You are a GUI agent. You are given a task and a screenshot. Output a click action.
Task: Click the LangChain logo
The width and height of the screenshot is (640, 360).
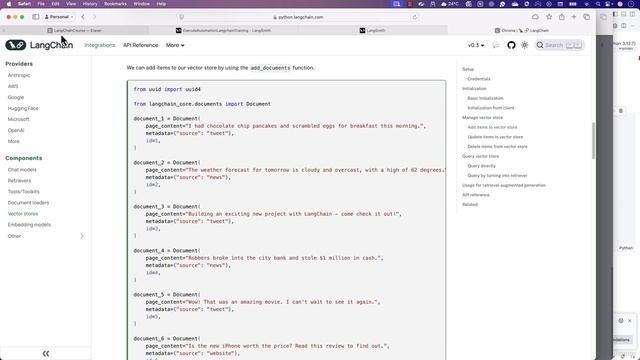click(x=39, y=45)
